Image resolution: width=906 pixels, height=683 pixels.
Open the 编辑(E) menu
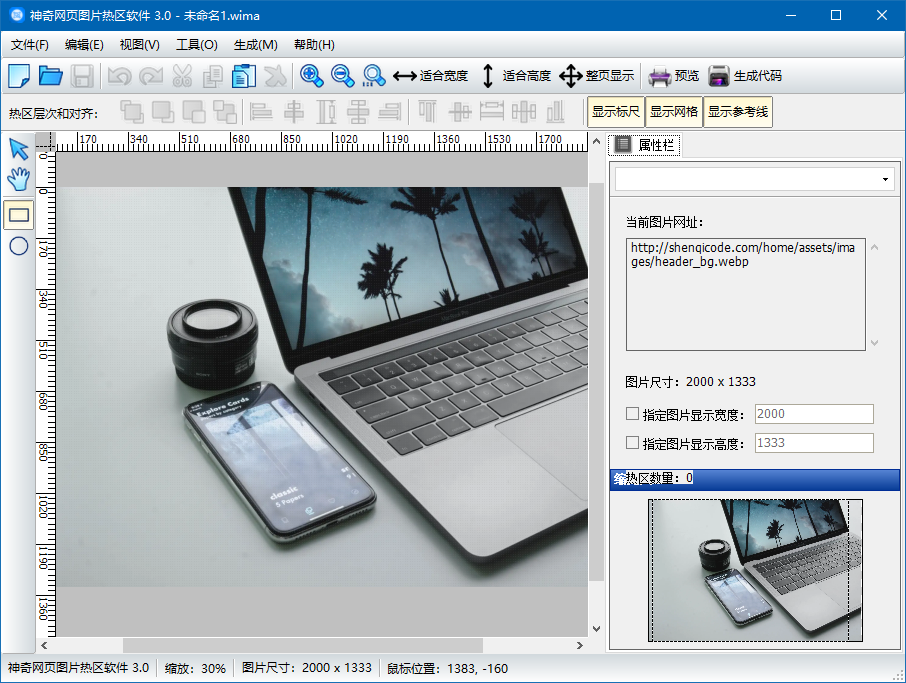coord(84,45)
